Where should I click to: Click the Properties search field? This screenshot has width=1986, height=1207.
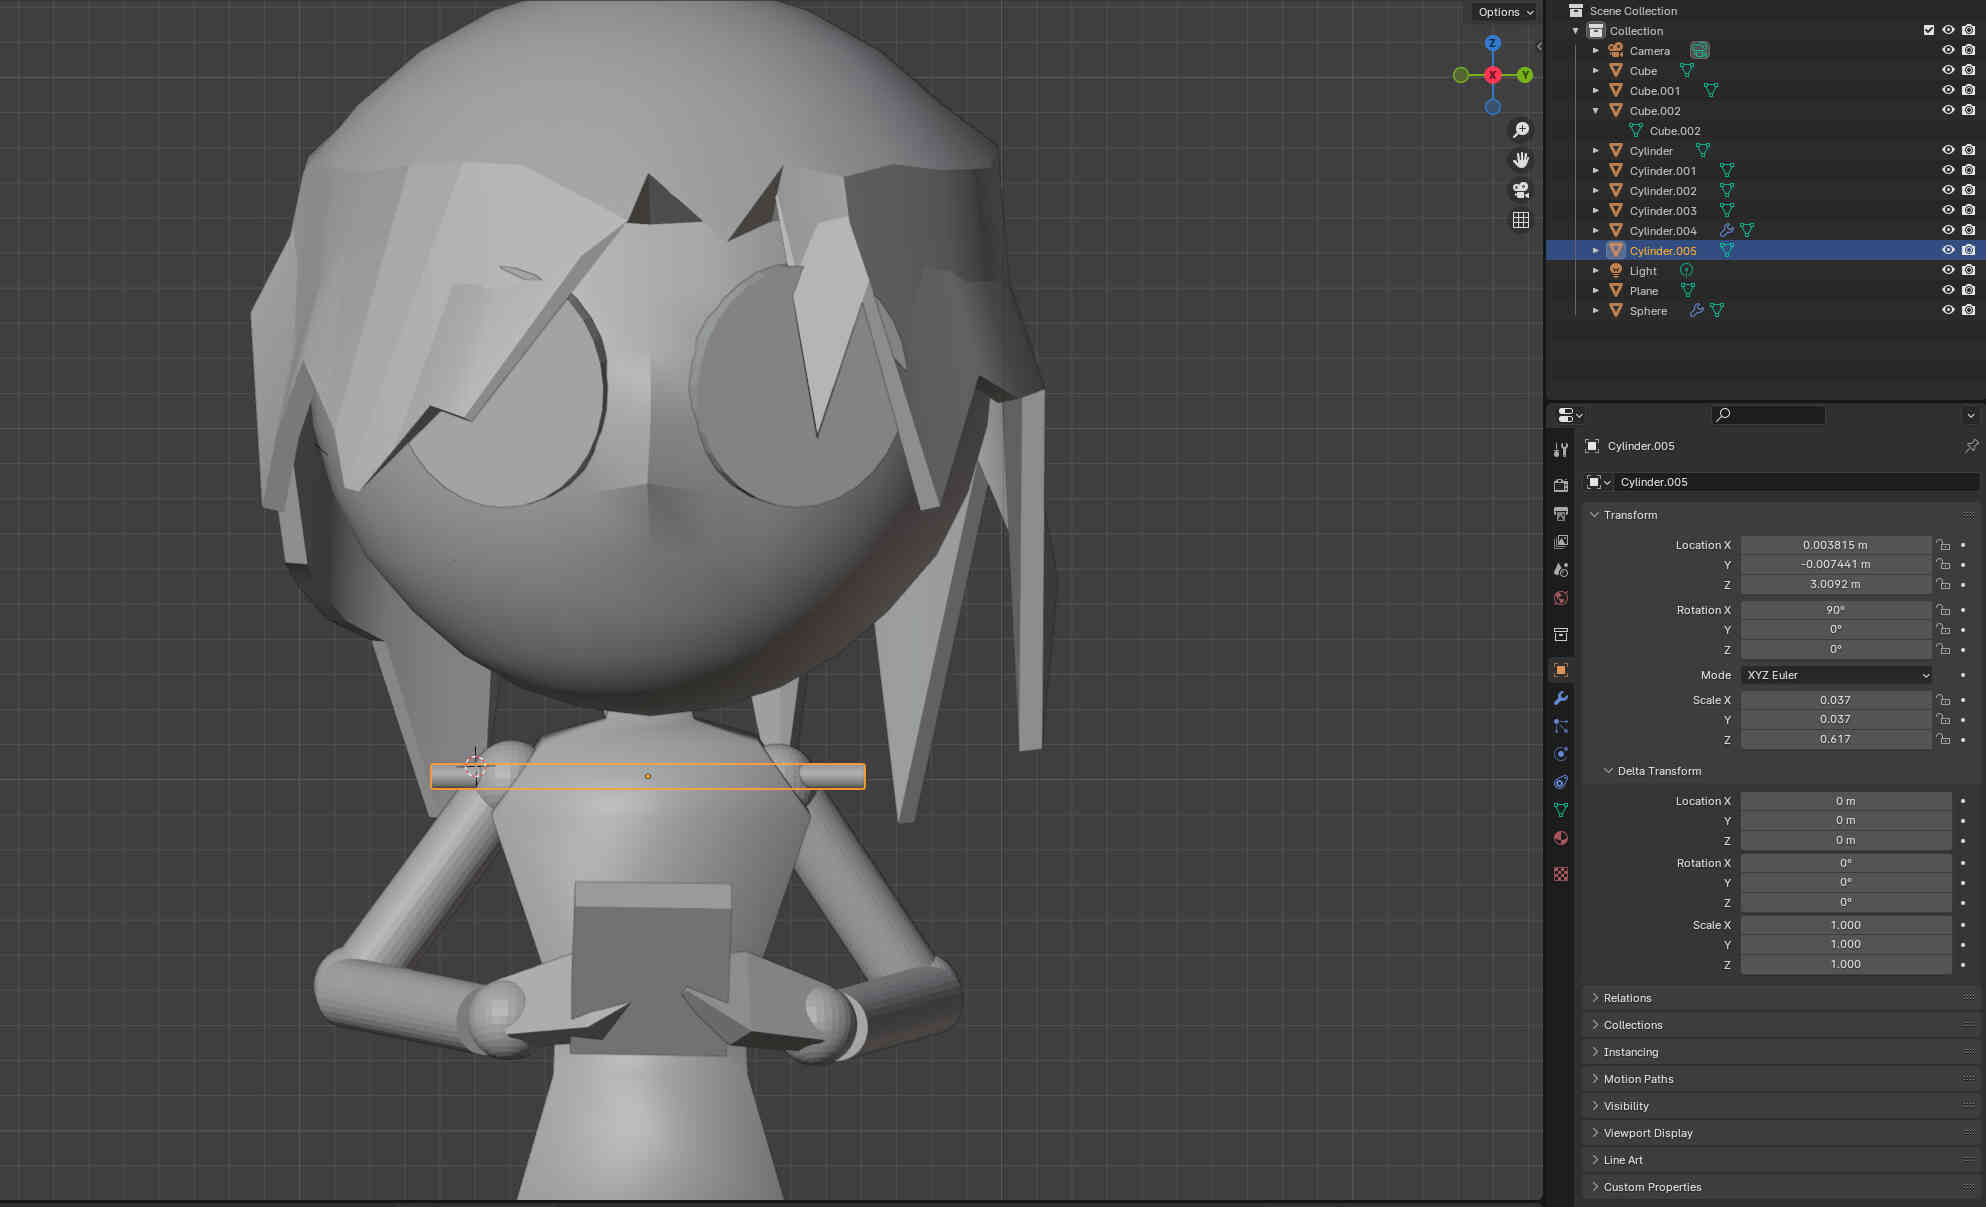1768,415
